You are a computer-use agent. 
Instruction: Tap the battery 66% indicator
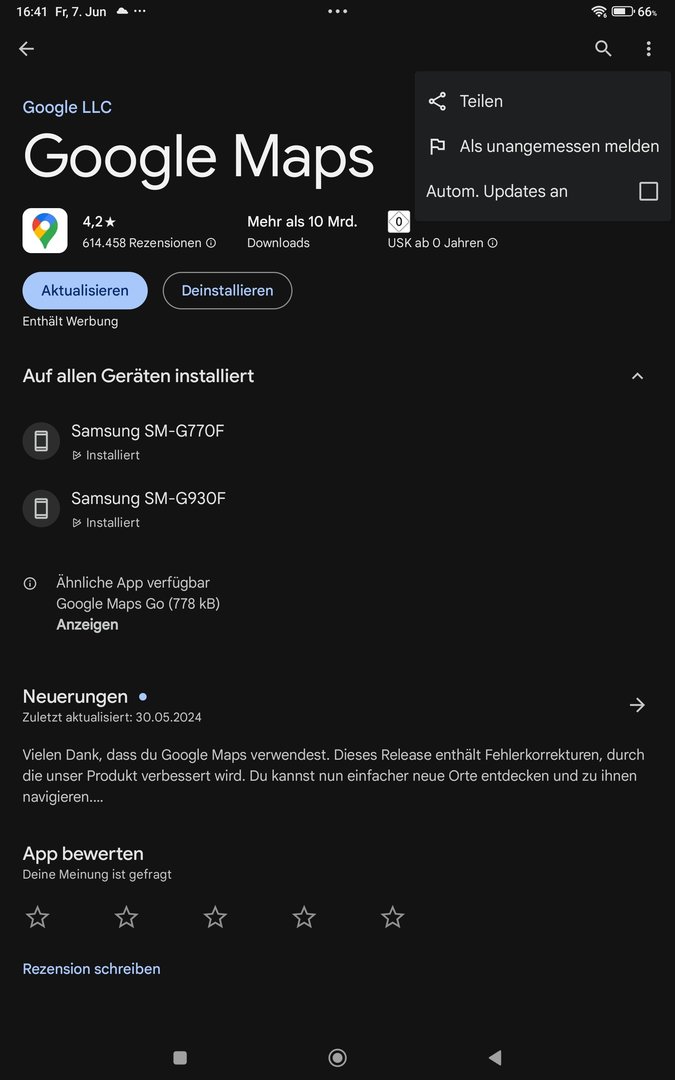coord(634,12)
